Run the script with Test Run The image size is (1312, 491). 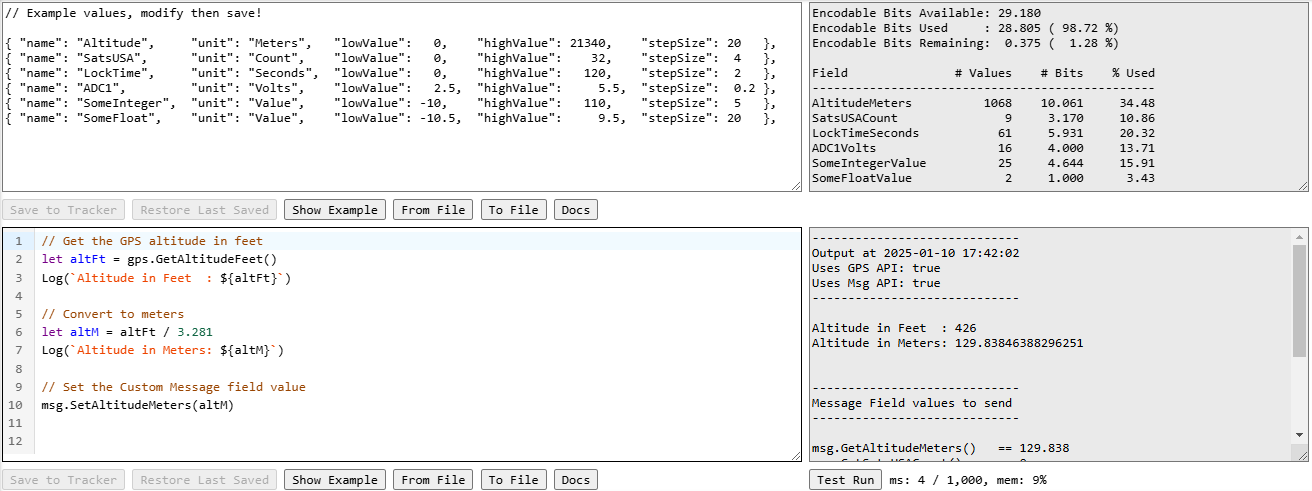point(845,480)
